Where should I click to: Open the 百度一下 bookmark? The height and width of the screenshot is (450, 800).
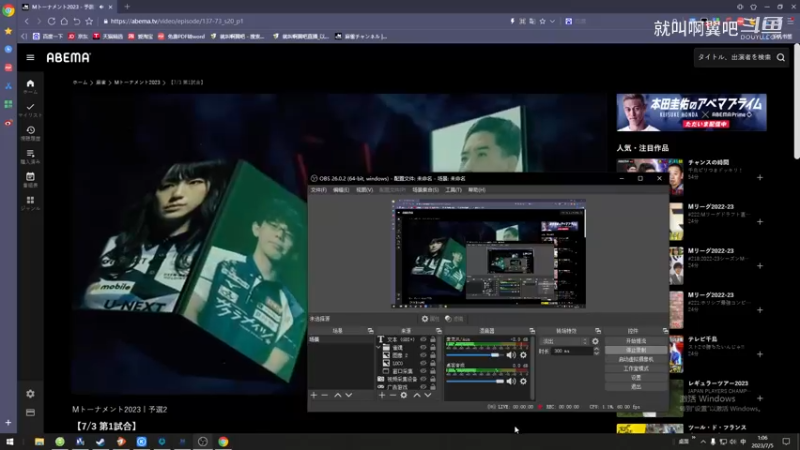(48, 36)
